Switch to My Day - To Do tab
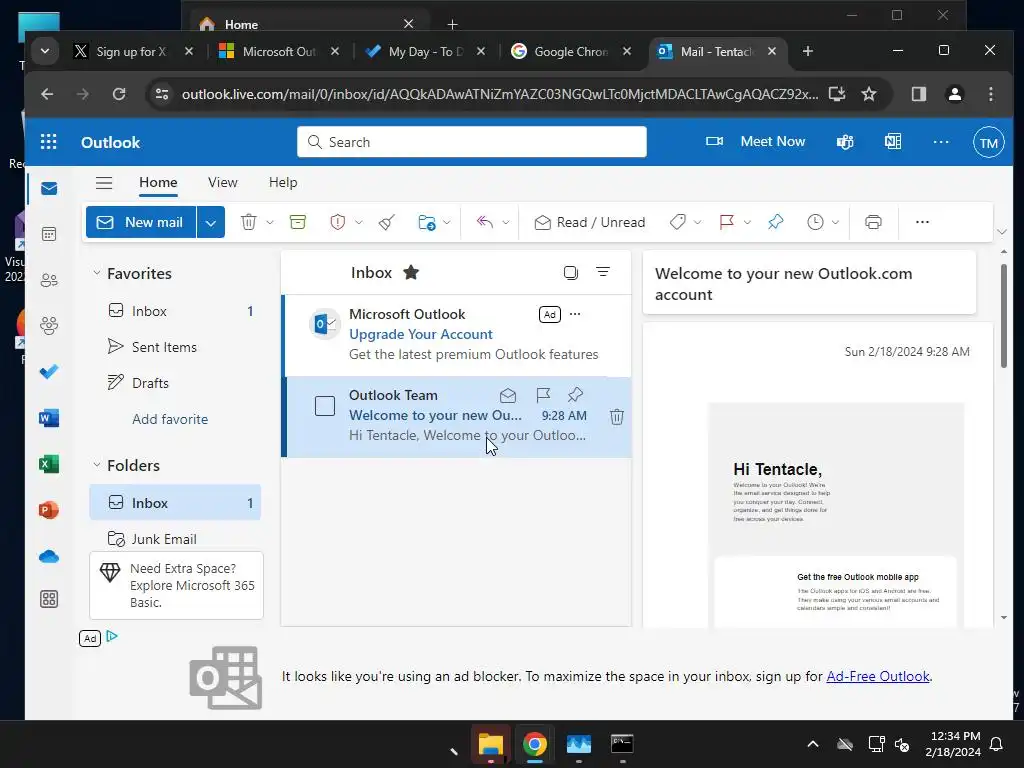 pyautogui.click(x=425, y=52)
